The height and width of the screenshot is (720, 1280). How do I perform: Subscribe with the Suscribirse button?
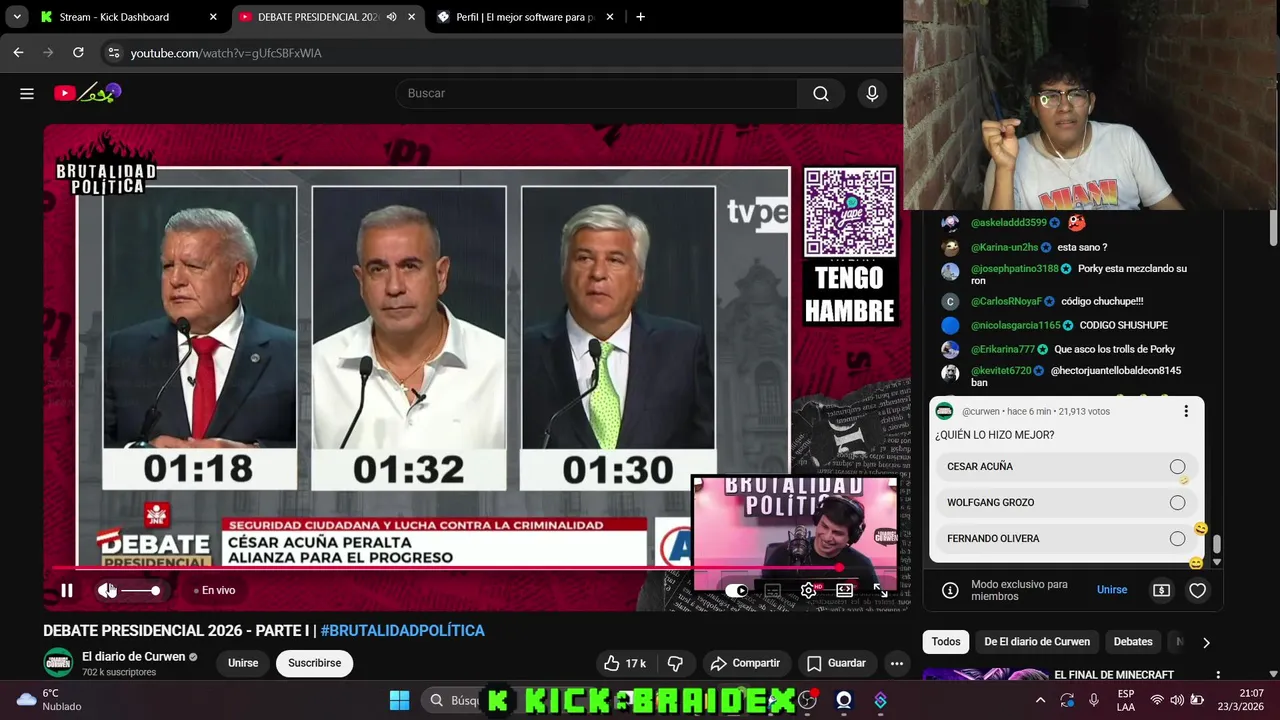click(315, 663)
